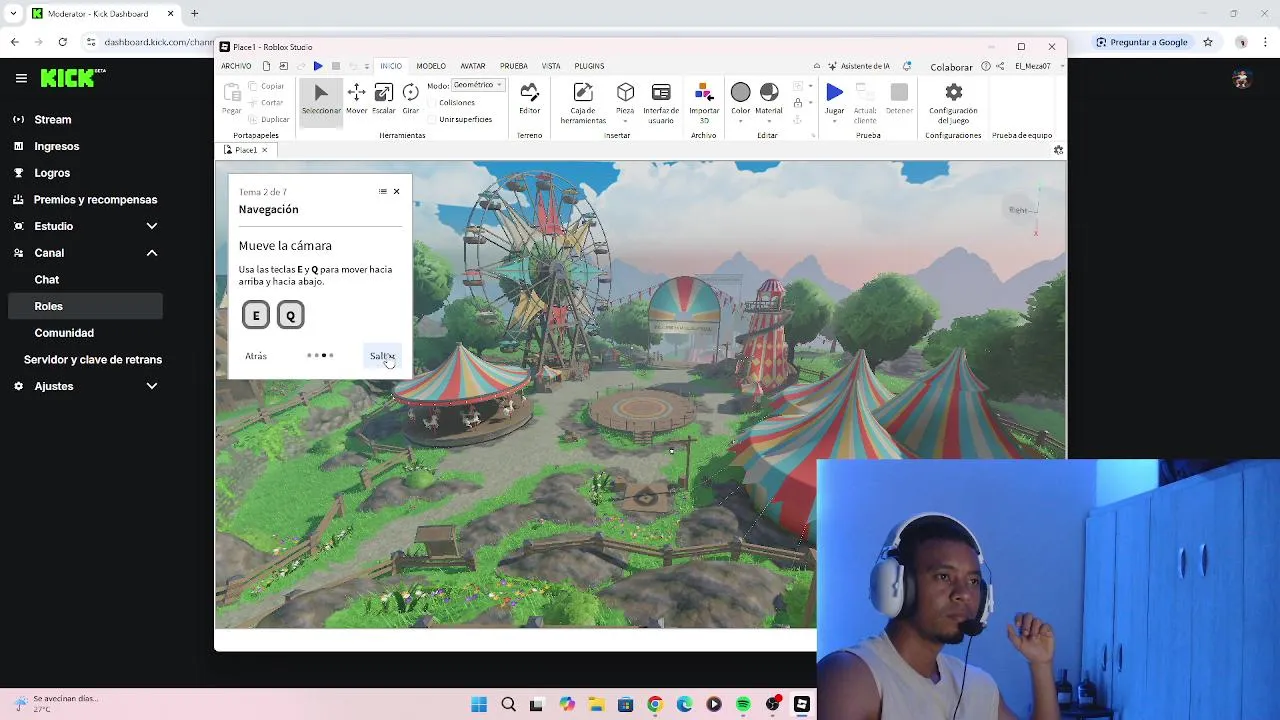Click Atrás in the tutorial panel
Screen dimensions: 1280x720
256,356
